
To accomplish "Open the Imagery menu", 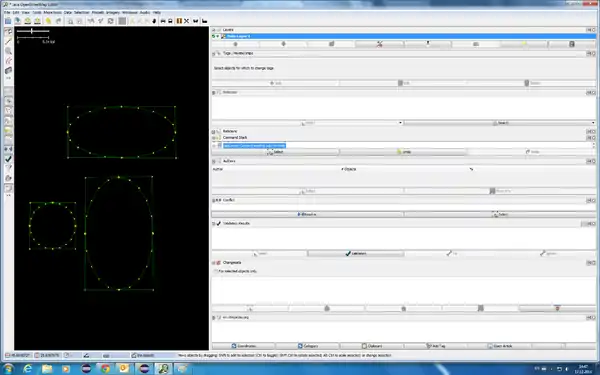I will click(112, 13).
